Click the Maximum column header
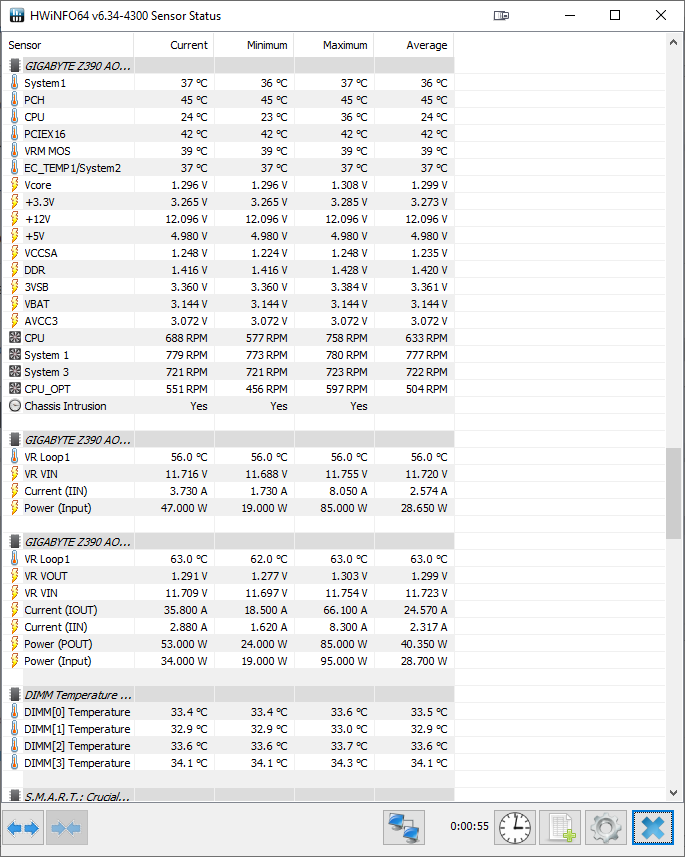 (x=334, y=45)
